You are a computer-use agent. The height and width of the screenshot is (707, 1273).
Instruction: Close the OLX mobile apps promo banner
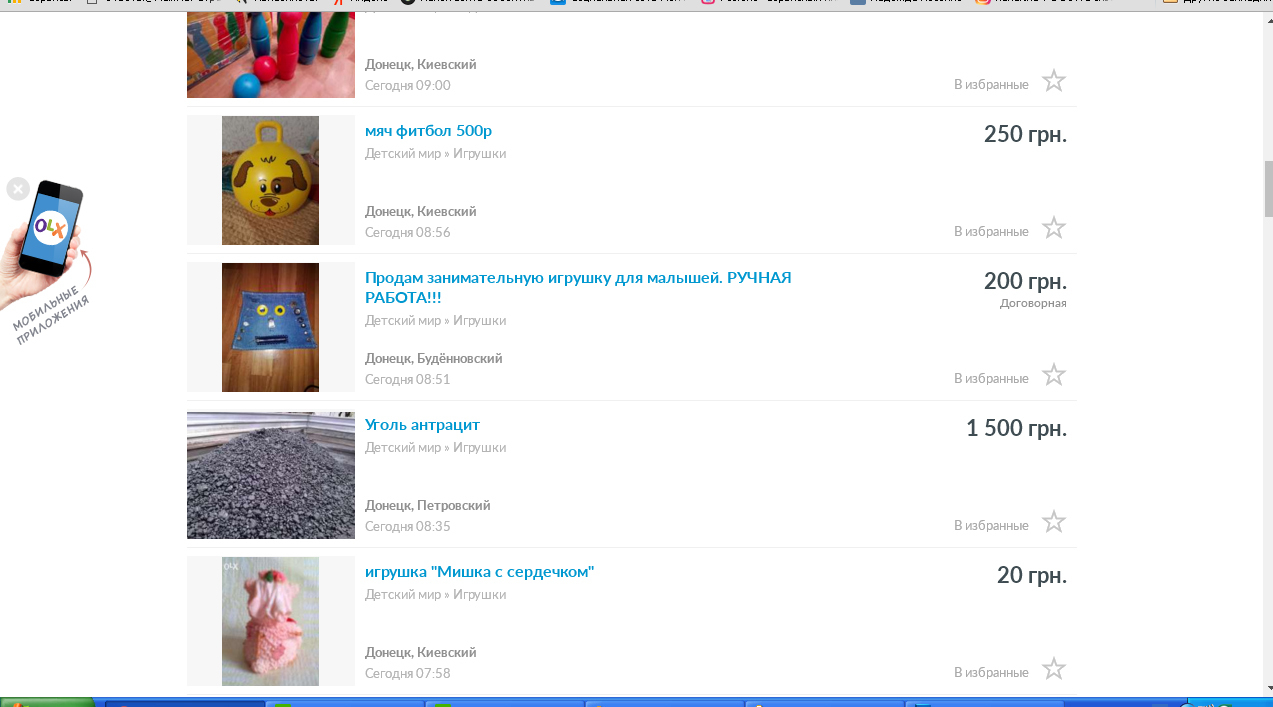(18, 188)
